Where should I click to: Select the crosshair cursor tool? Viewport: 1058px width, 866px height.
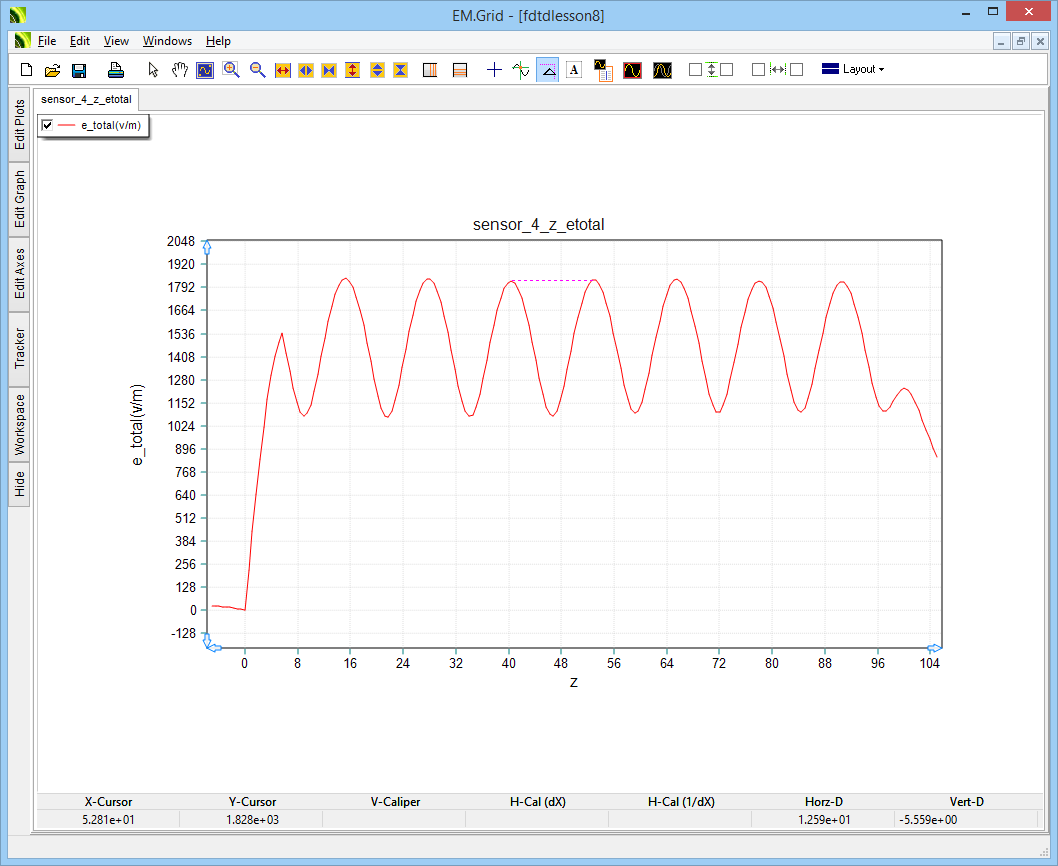click(494, 70)
